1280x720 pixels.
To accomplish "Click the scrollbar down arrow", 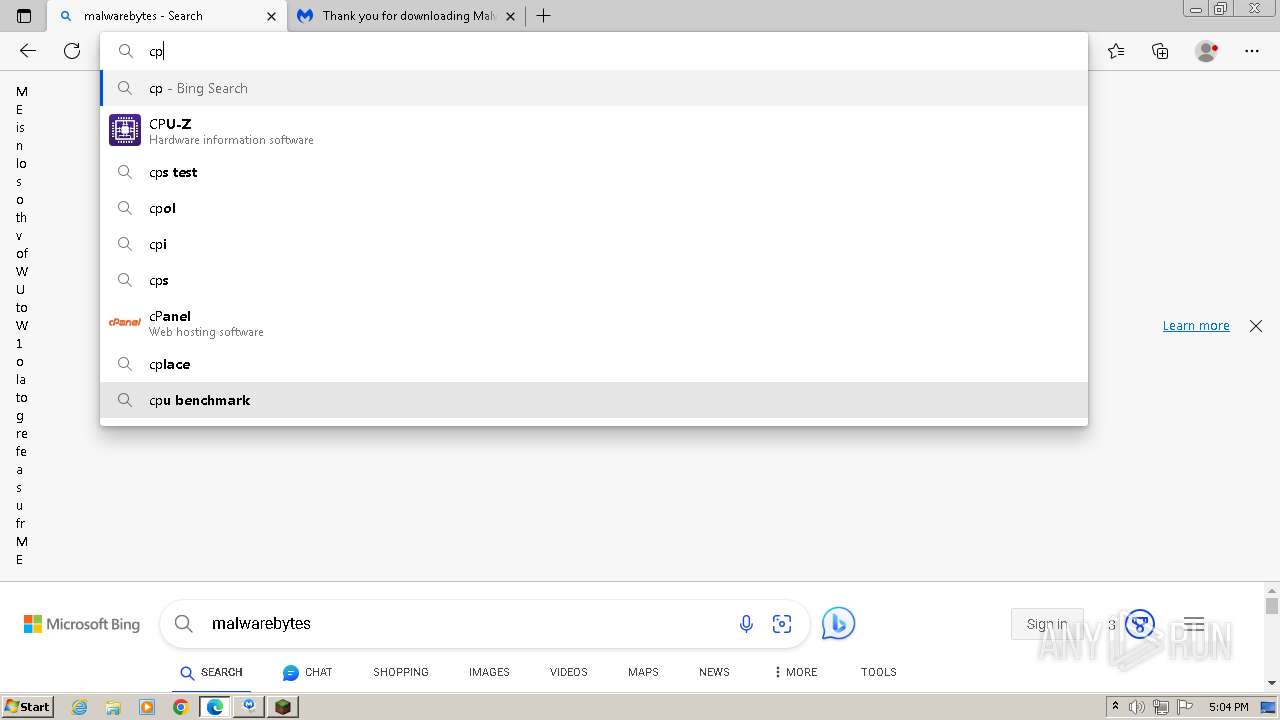I will click(1272, 683).
